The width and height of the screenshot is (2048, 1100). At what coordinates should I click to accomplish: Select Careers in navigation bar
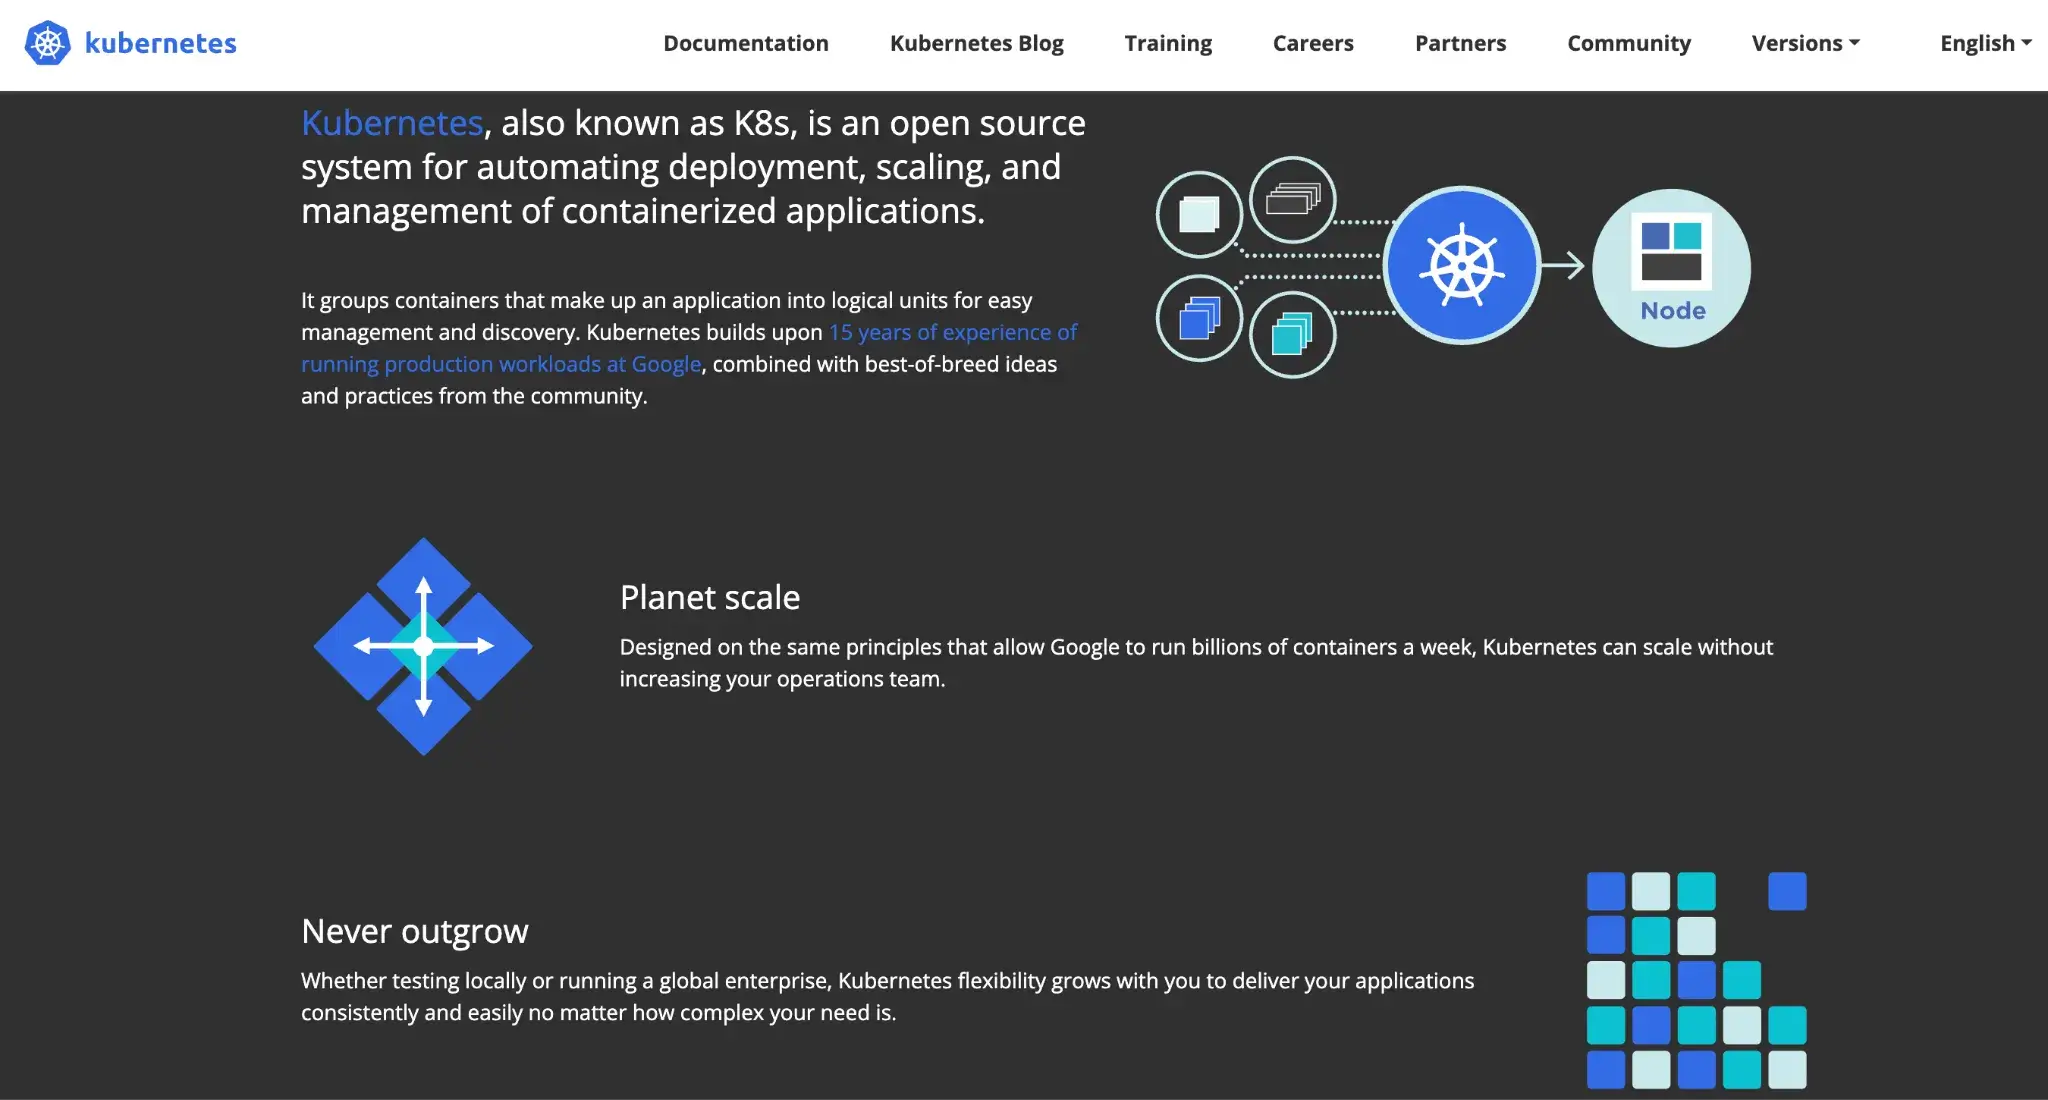click(1313, 43)
